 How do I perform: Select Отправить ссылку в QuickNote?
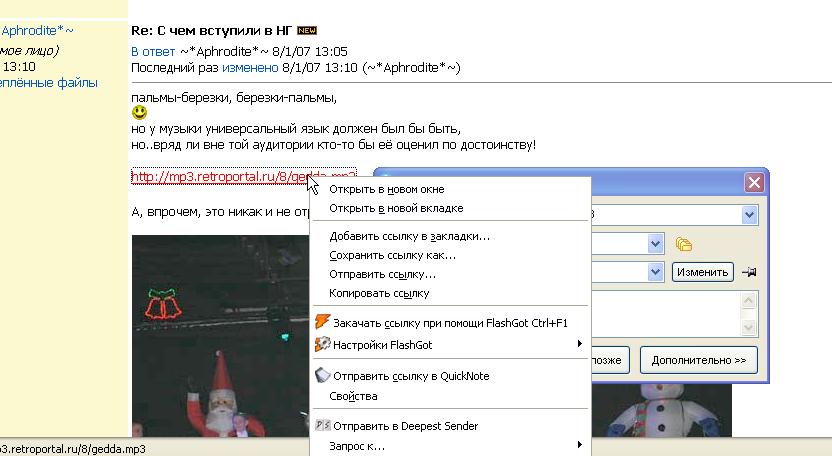tap(450, 376)
